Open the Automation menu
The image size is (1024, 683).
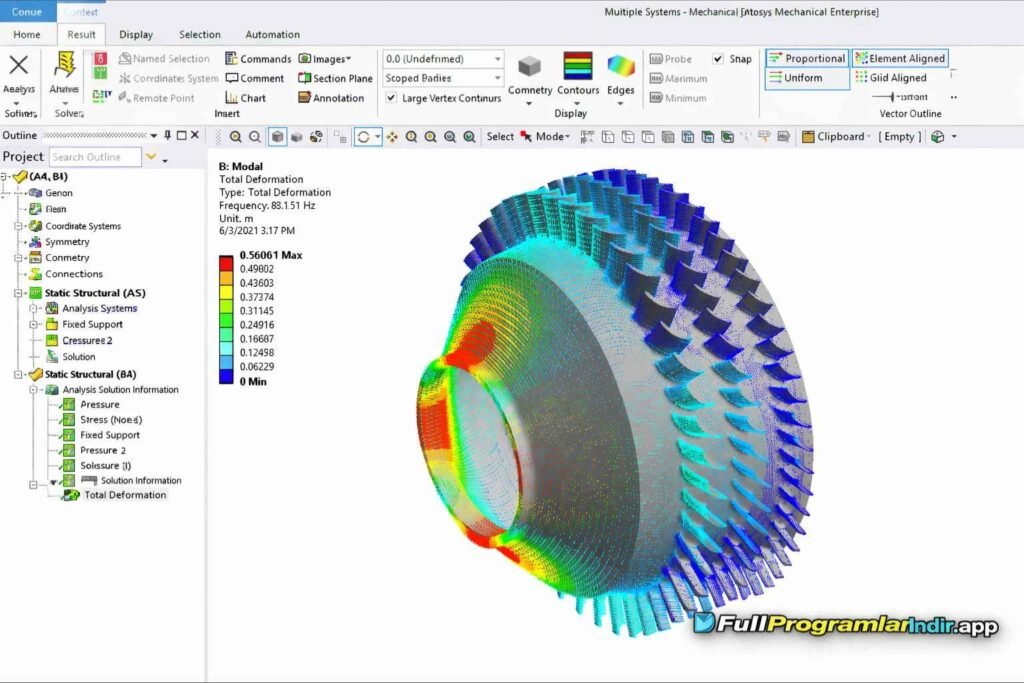[271, 33]
